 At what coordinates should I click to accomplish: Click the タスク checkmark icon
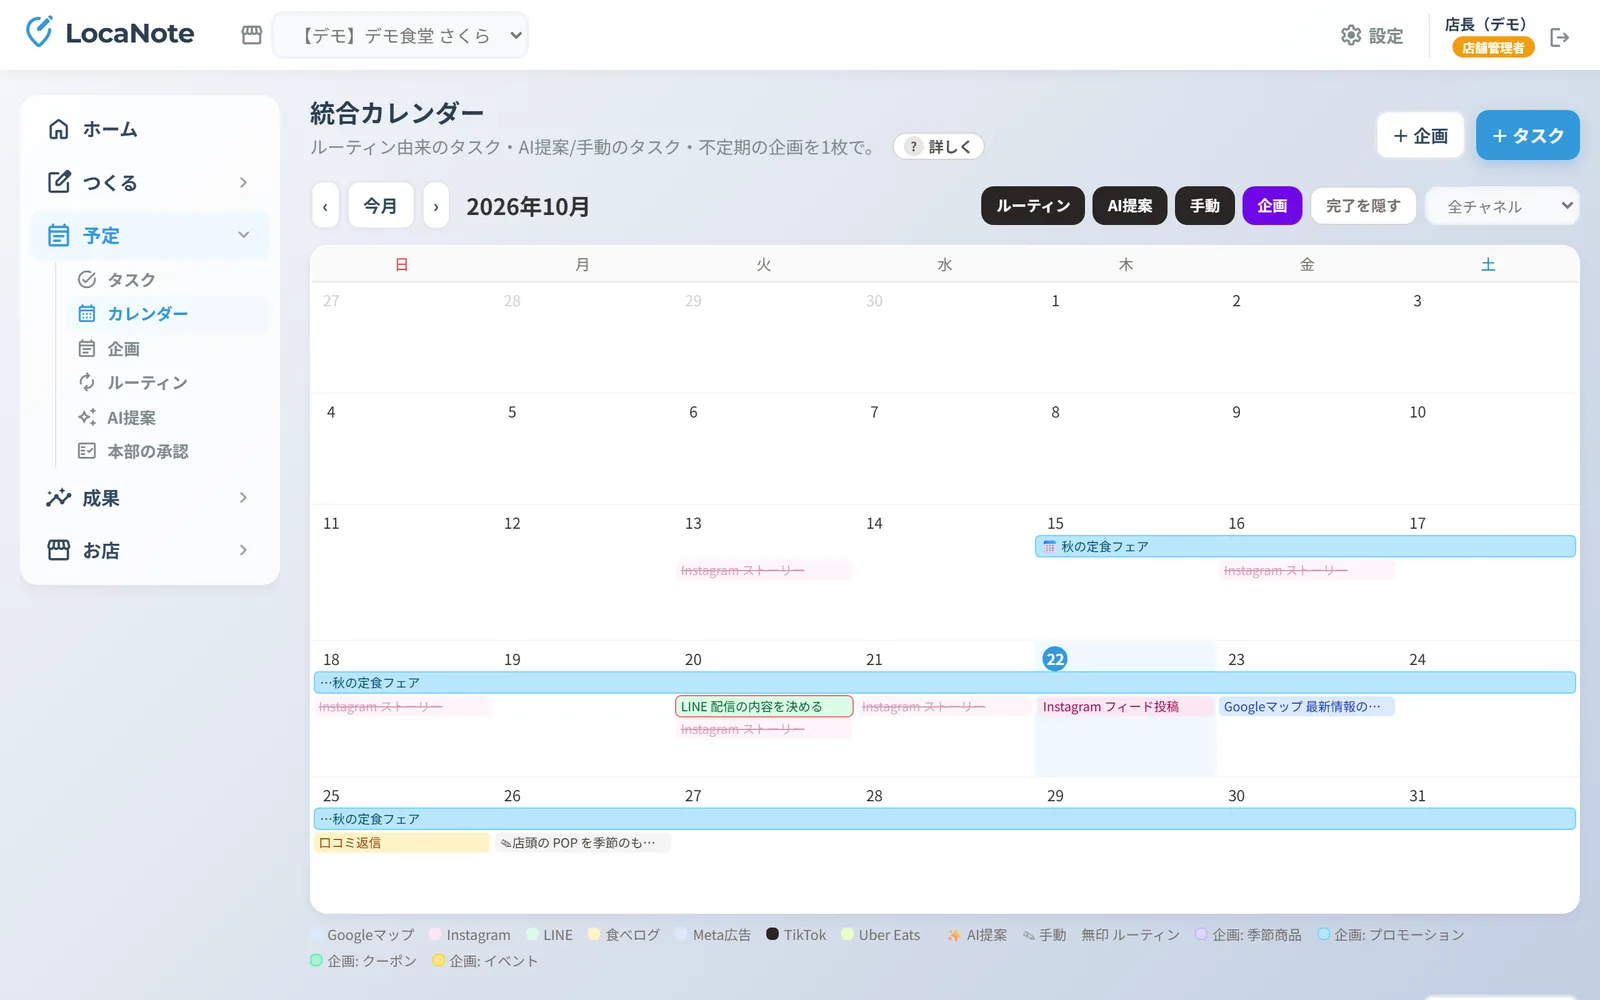[x=87, y=279]
